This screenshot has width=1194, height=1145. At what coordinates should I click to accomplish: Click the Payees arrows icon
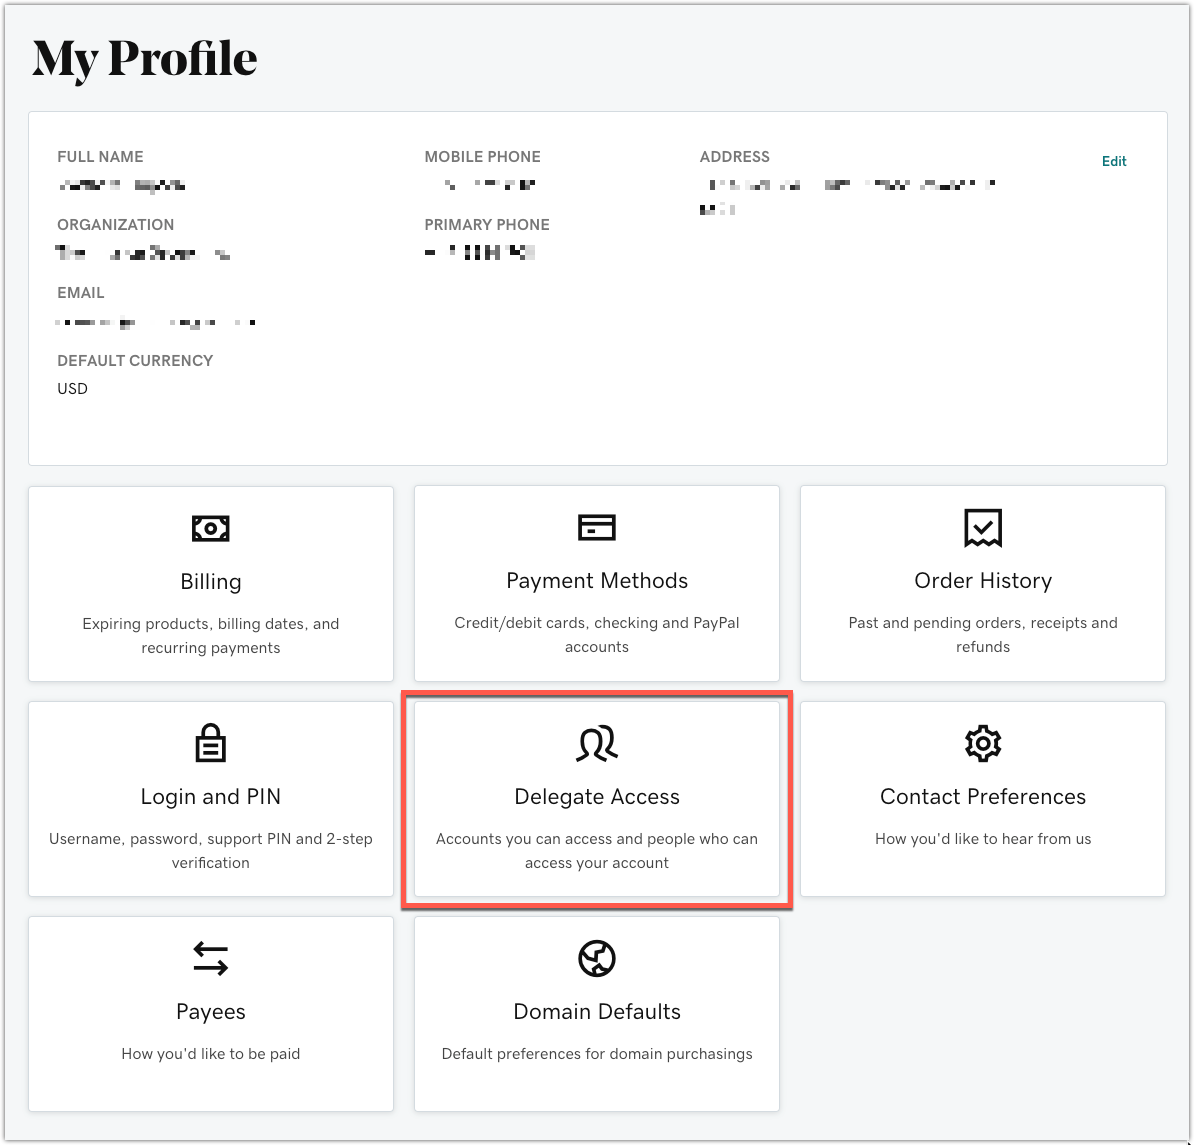click(x=210, y=958)
